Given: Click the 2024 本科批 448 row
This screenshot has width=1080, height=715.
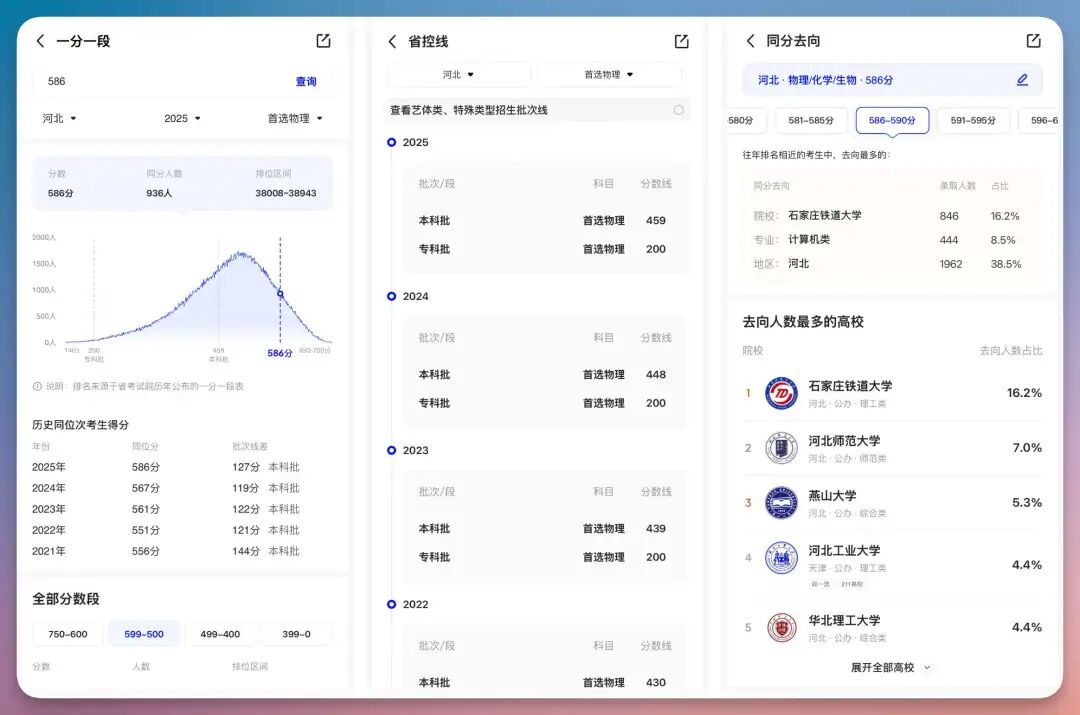Looking at the screenshot, I should (x=545, y=375).
